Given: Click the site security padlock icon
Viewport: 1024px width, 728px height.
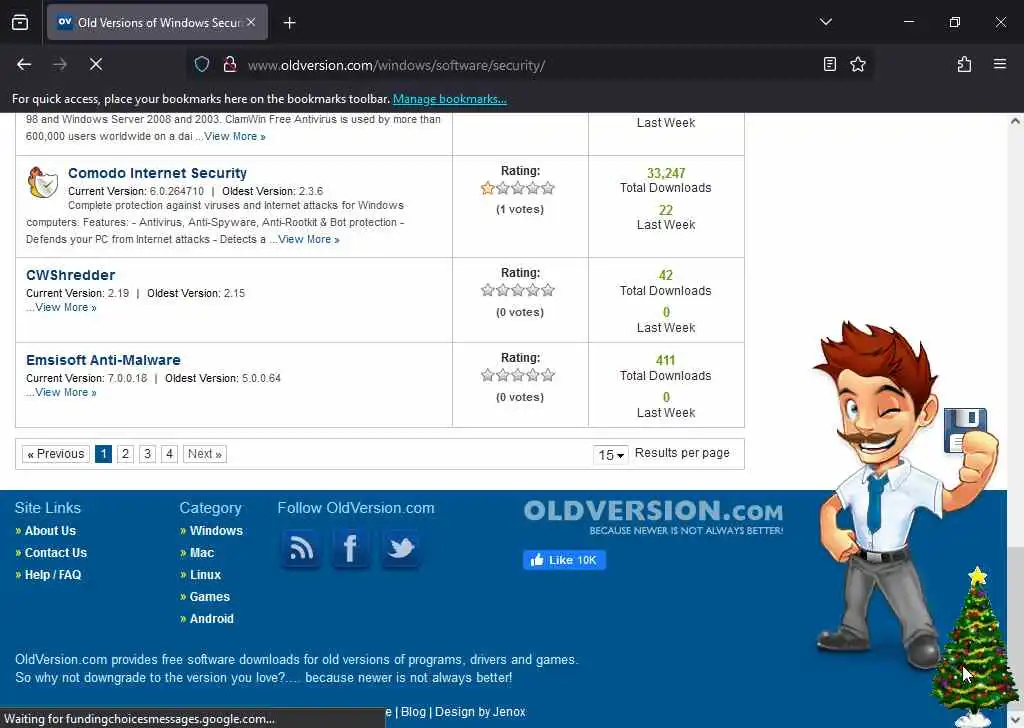Looking at the screenshot, I should coord(230,64).
